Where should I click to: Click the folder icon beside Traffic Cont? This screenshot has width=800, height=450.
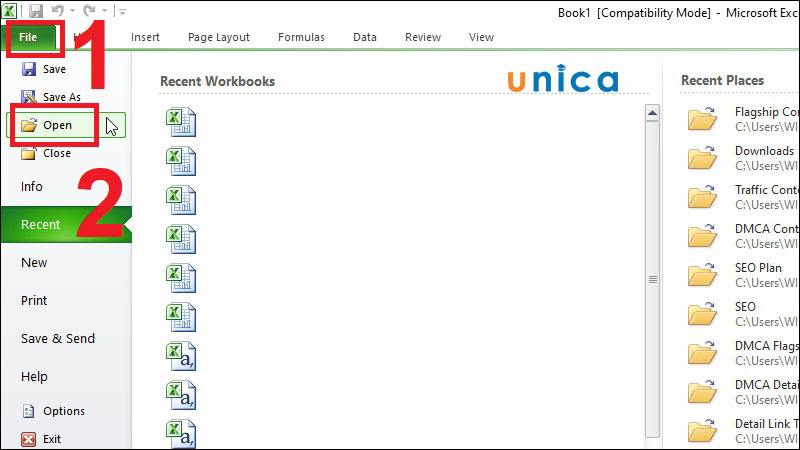click(703, 197)
